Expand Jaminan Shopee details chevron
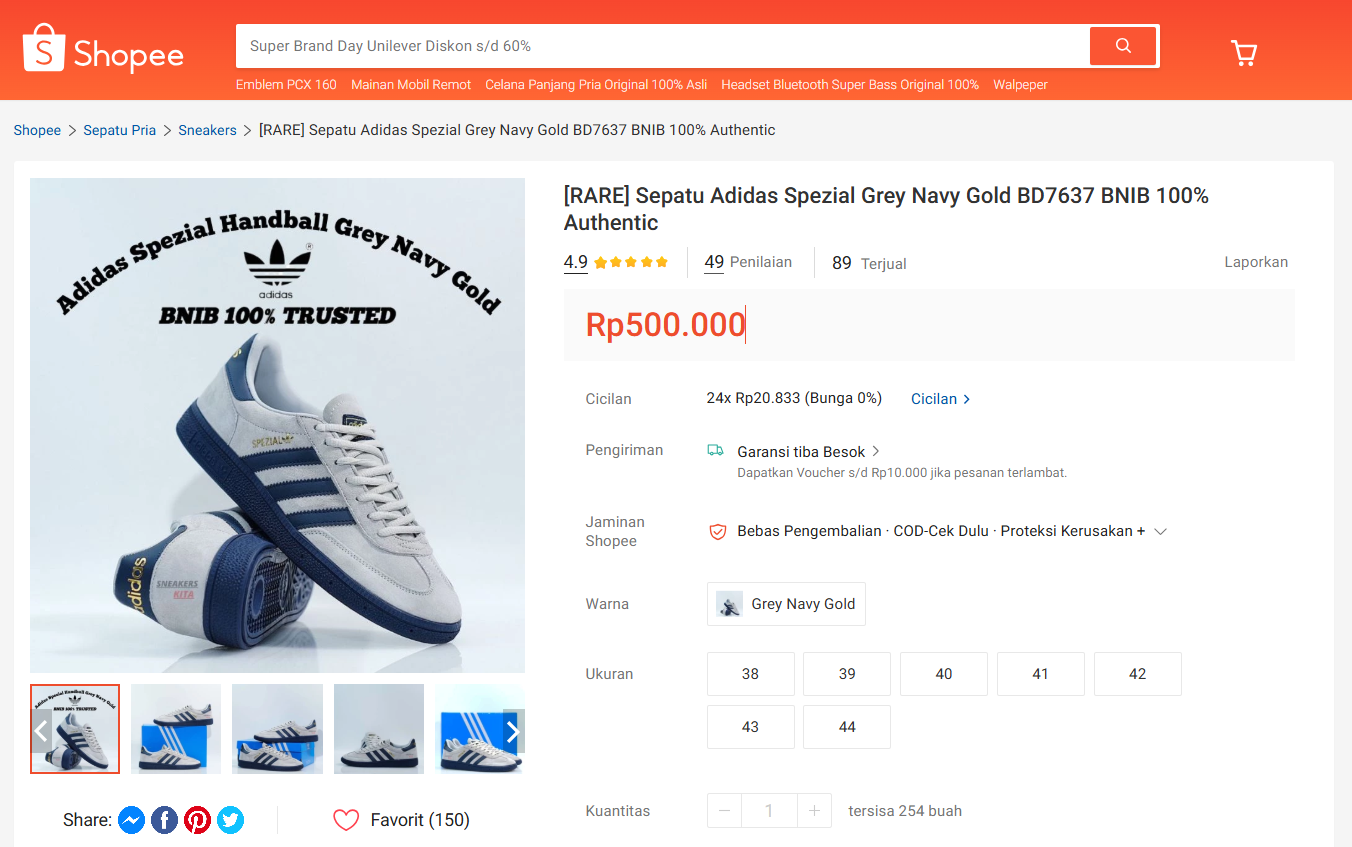1352x847 pixels. pyautogui.click(x=1160, y=531)
